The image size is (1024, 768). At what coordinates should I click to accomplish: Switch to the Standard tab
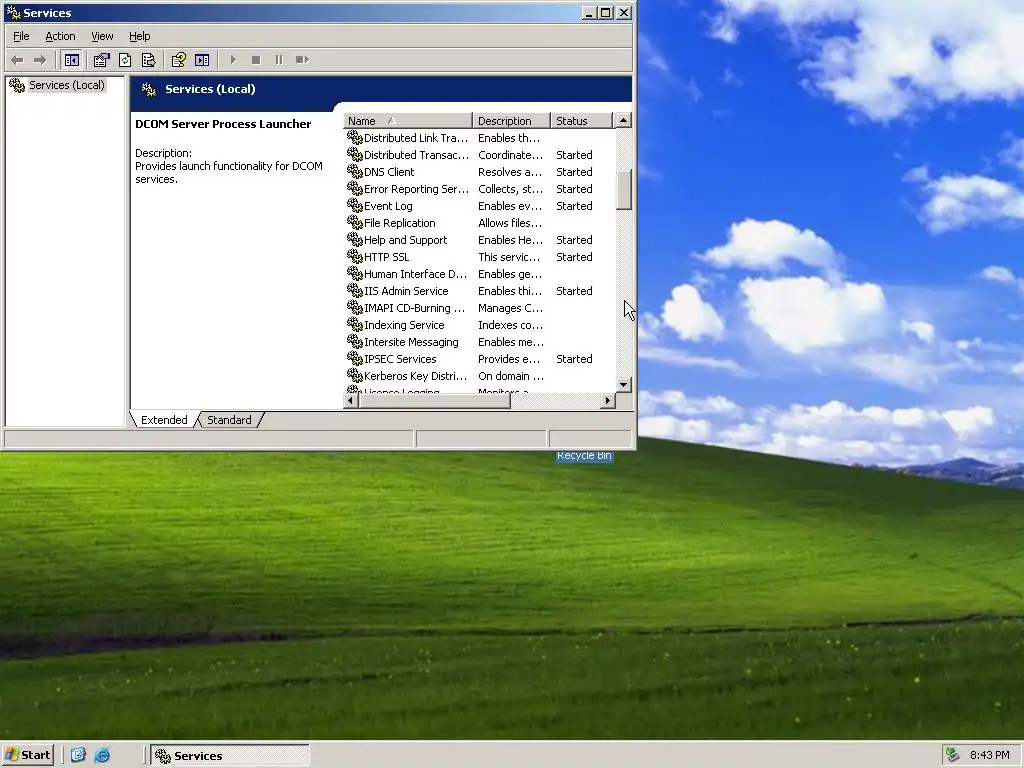[229, 420]
